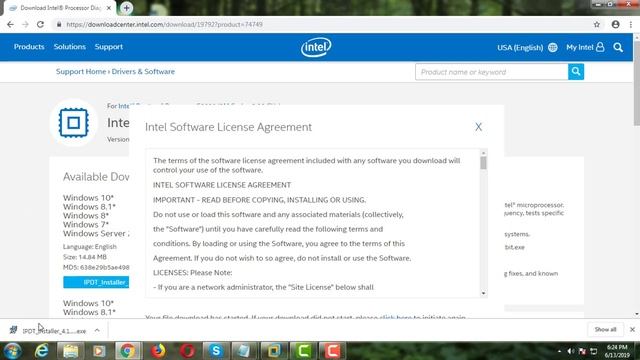
Task: Close the downloads bar
Action: [632, 329]
